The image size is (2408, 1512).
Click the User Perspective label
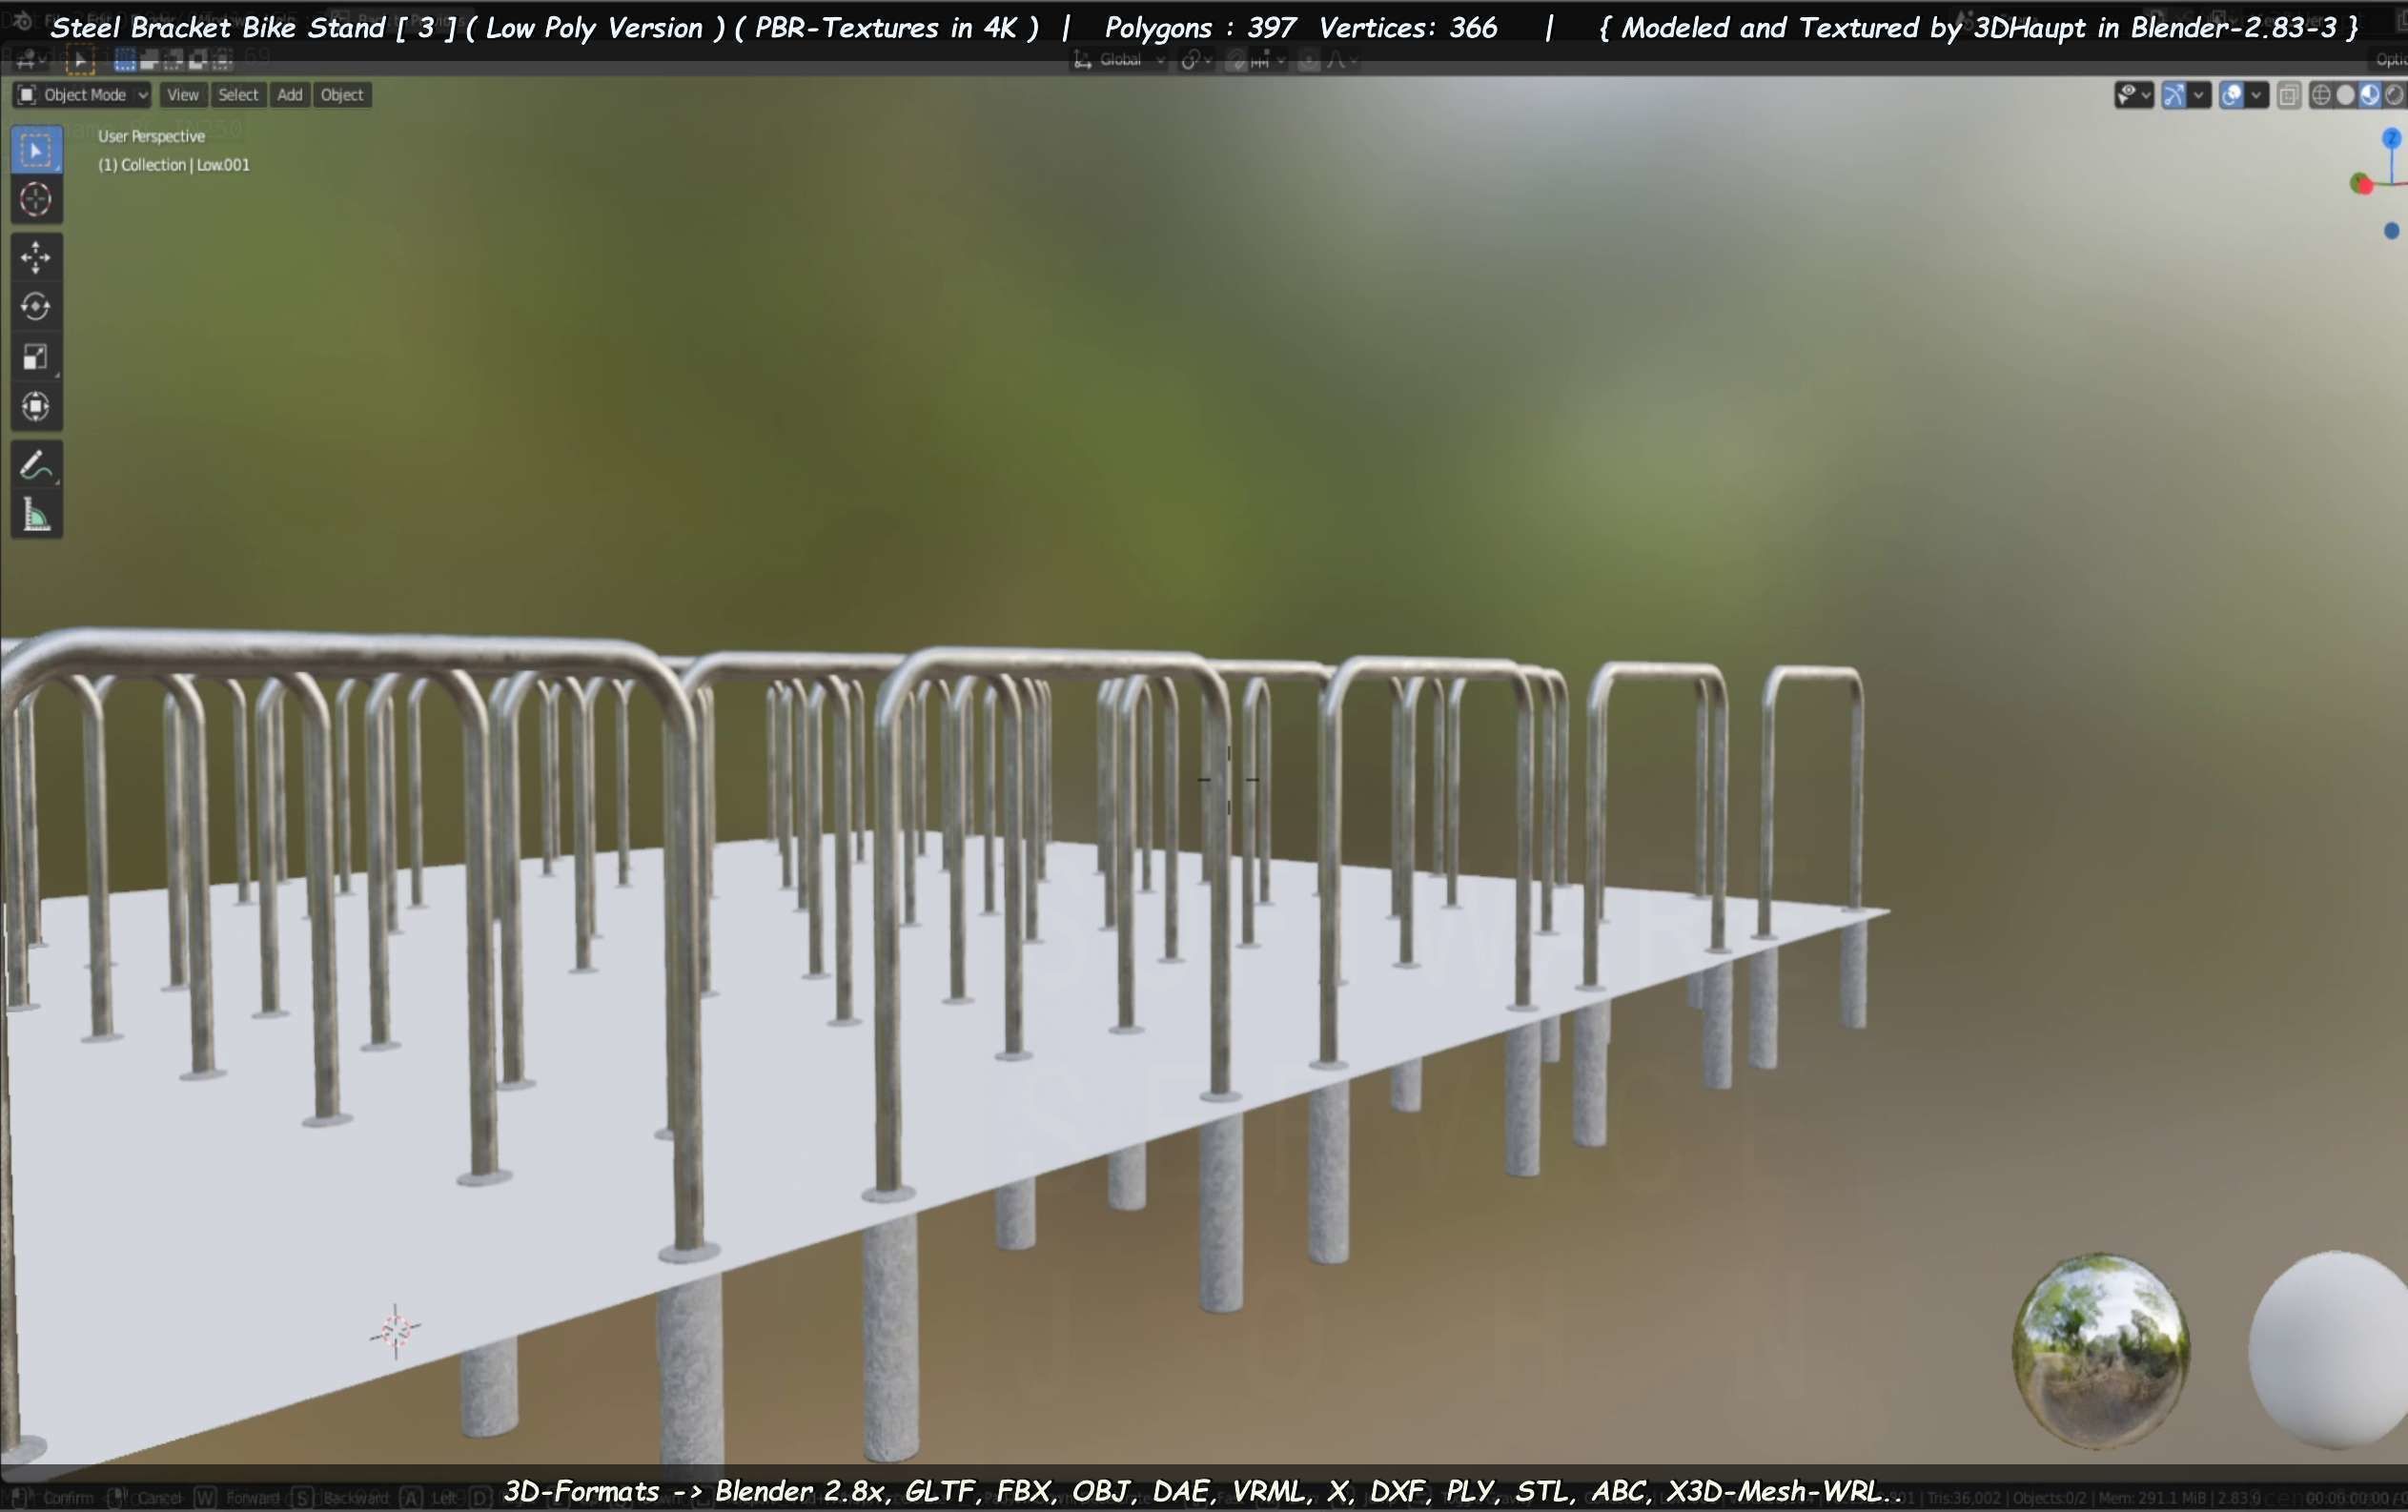coord(151,136)
